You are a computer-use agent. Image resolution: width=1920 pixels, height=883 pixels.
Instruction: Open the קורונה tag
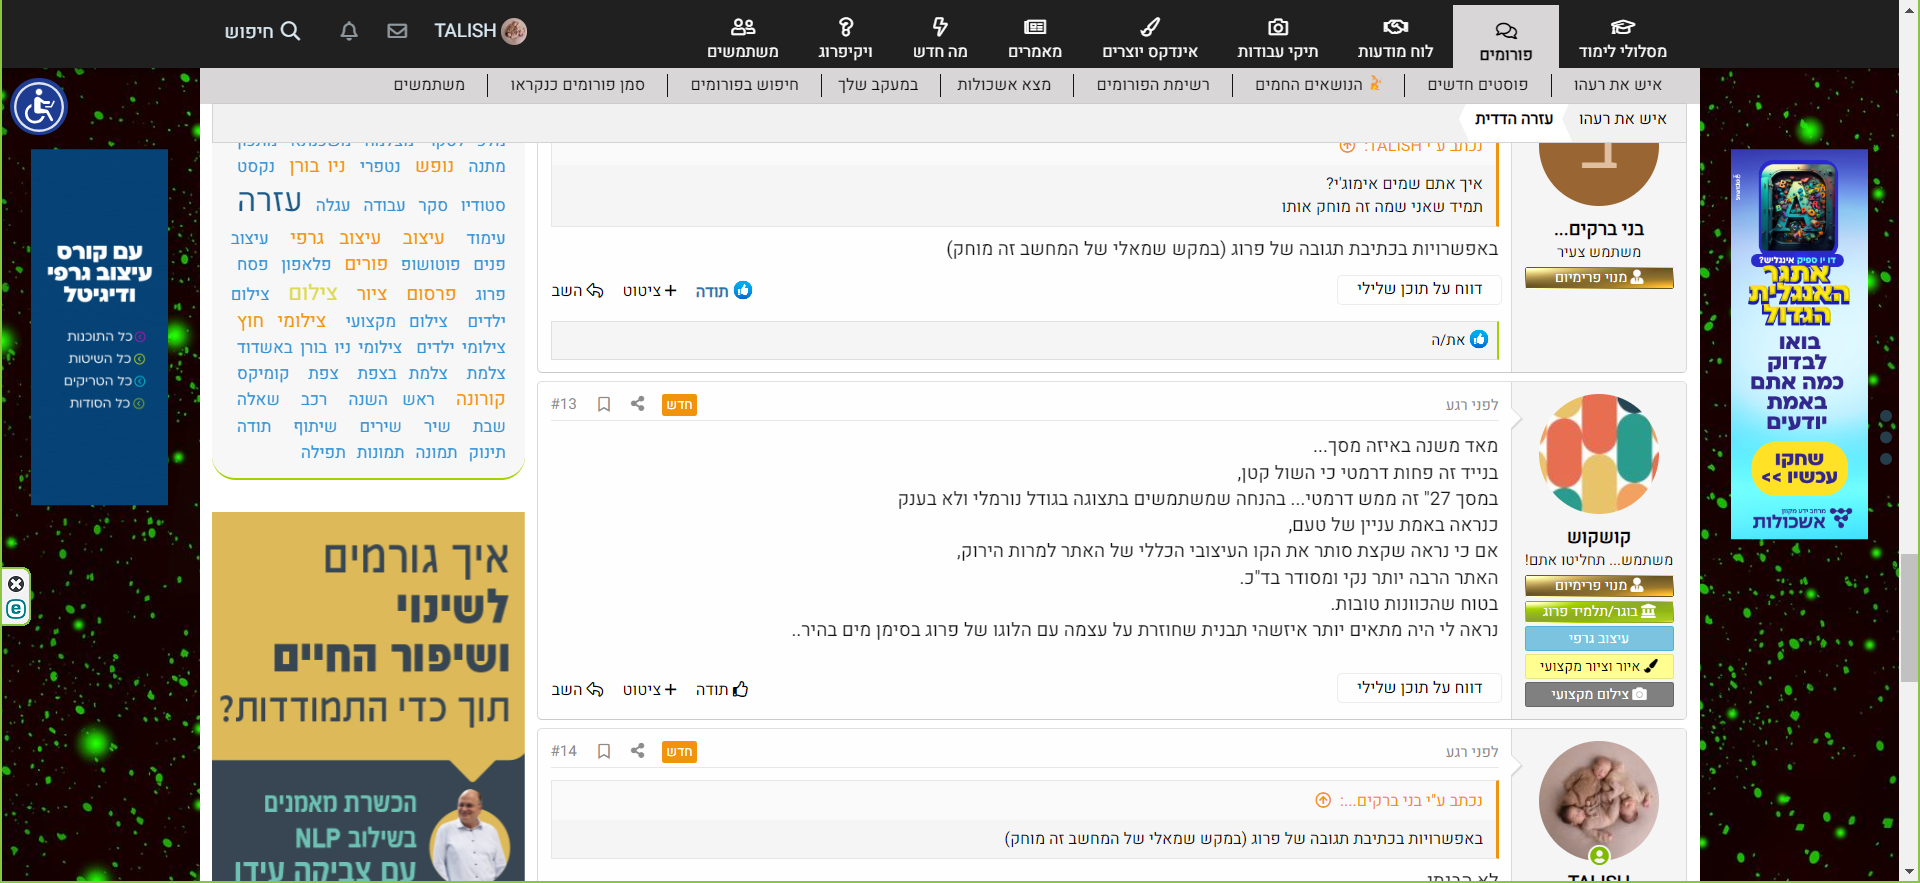[480, 399]
